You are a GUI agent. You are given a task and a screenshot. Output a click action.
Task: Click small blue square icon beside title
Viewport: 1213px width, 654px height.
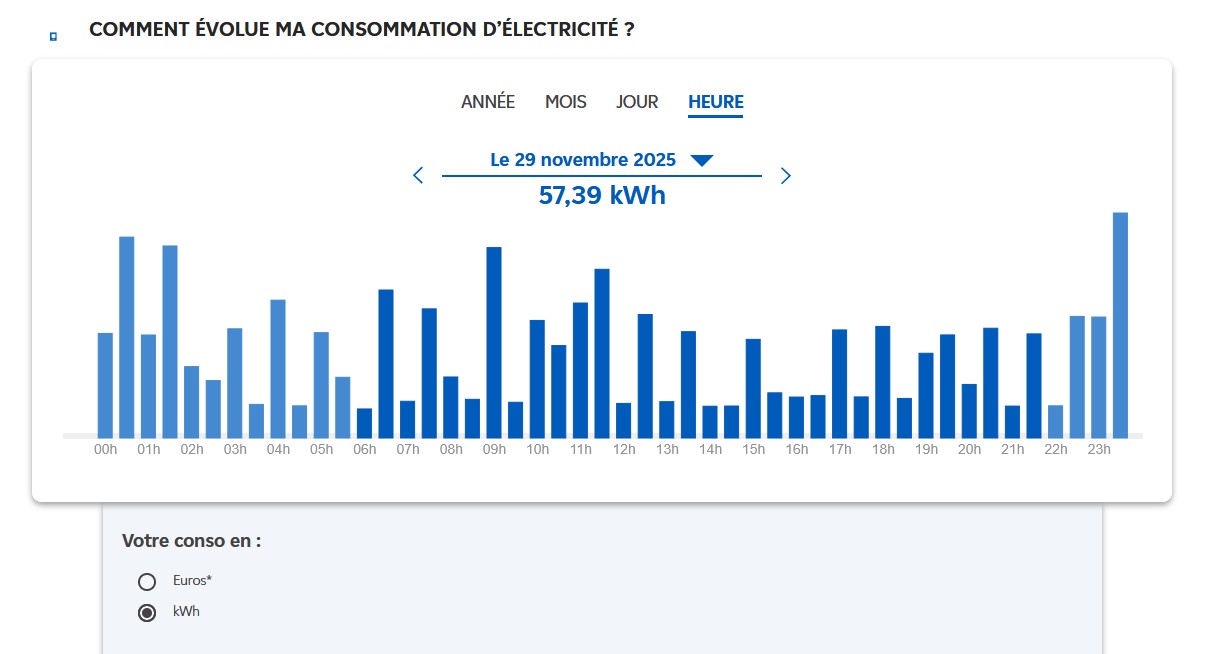click(53, 36)
